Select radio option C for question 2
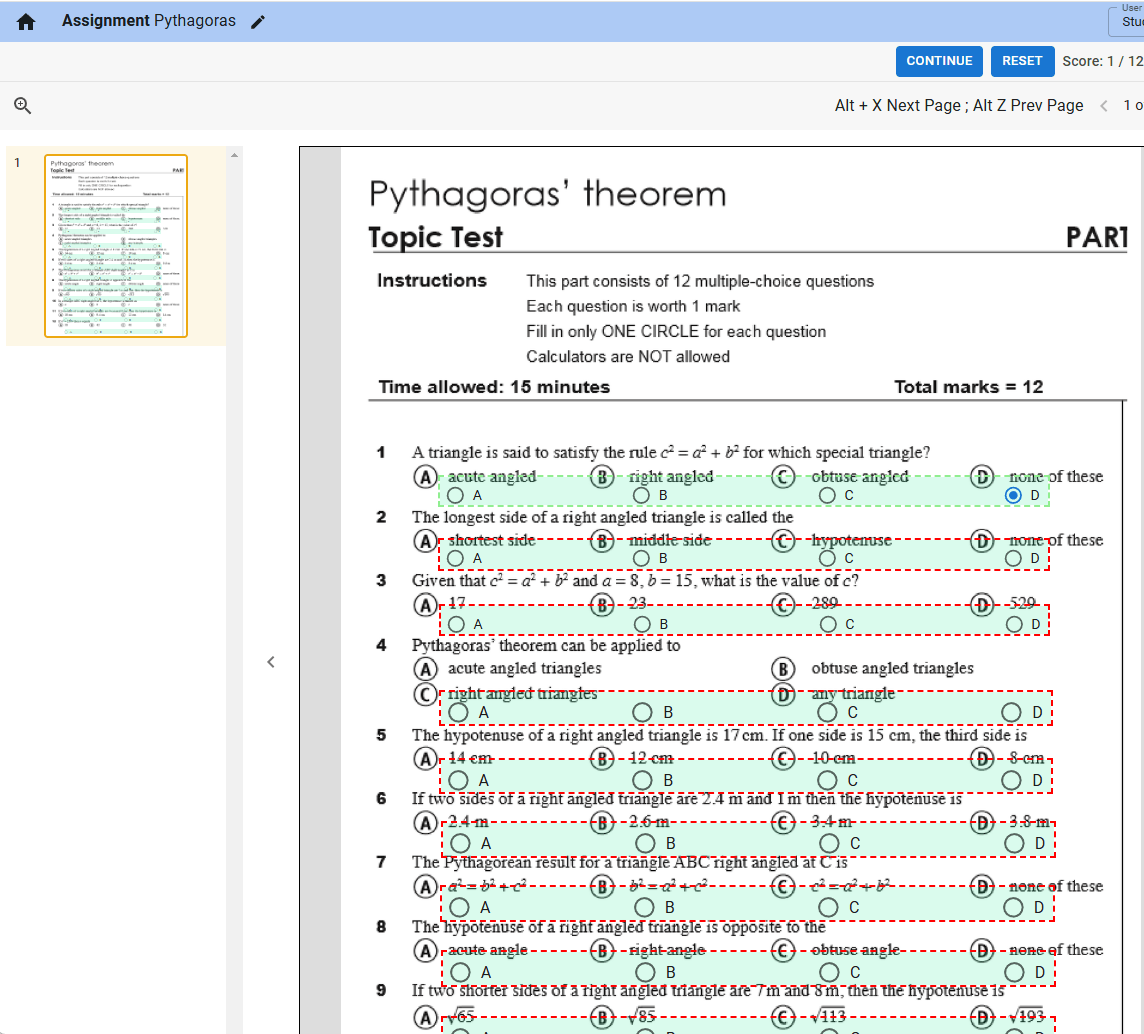This screenshot has width=1144, height=1034. [x=827, y=558]
